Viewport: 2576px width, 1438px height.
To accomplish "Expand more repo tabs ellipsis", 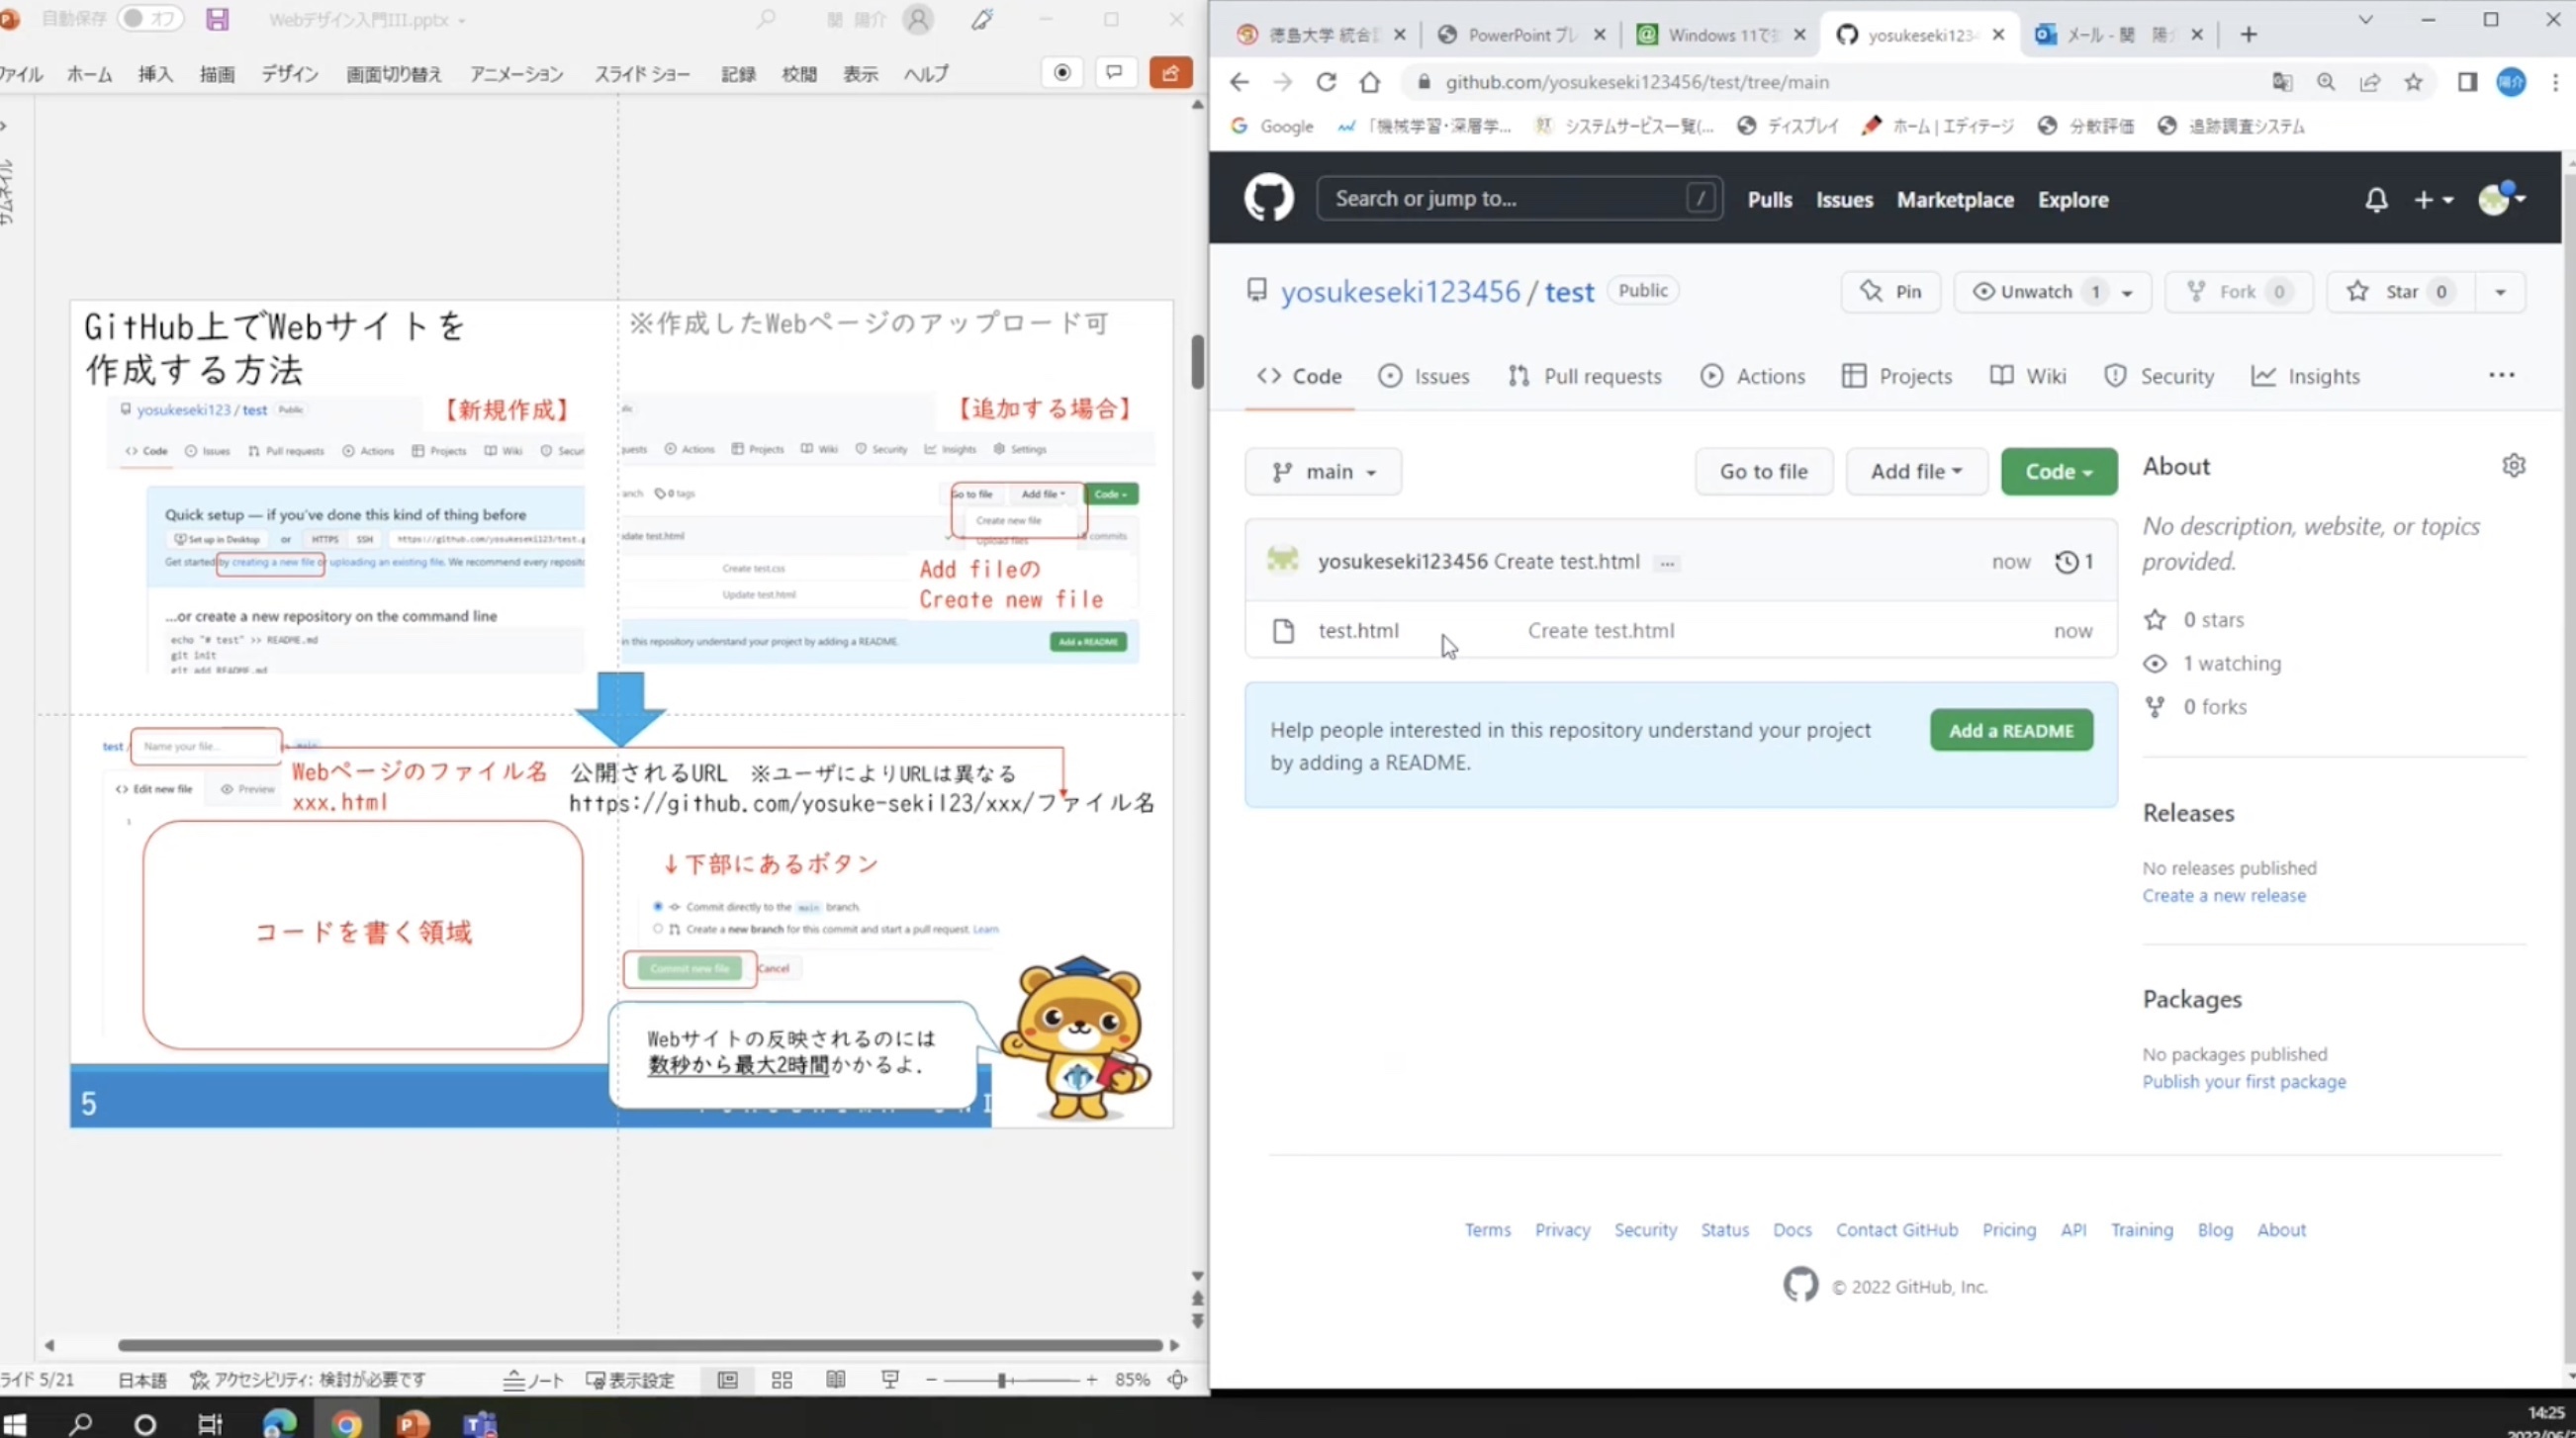I will pos(2501,375).
